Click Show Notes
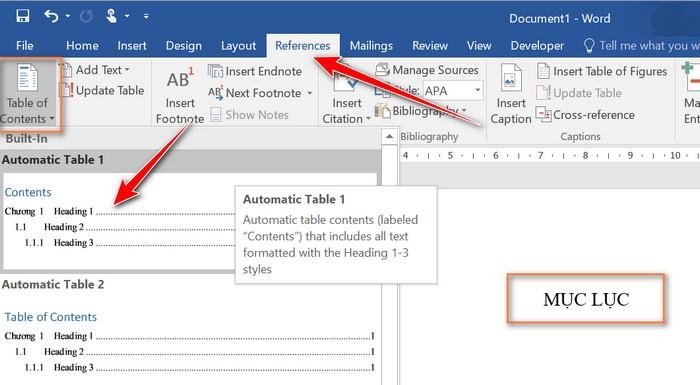Screen dimensions: 700x385 [x=250, y=115]
